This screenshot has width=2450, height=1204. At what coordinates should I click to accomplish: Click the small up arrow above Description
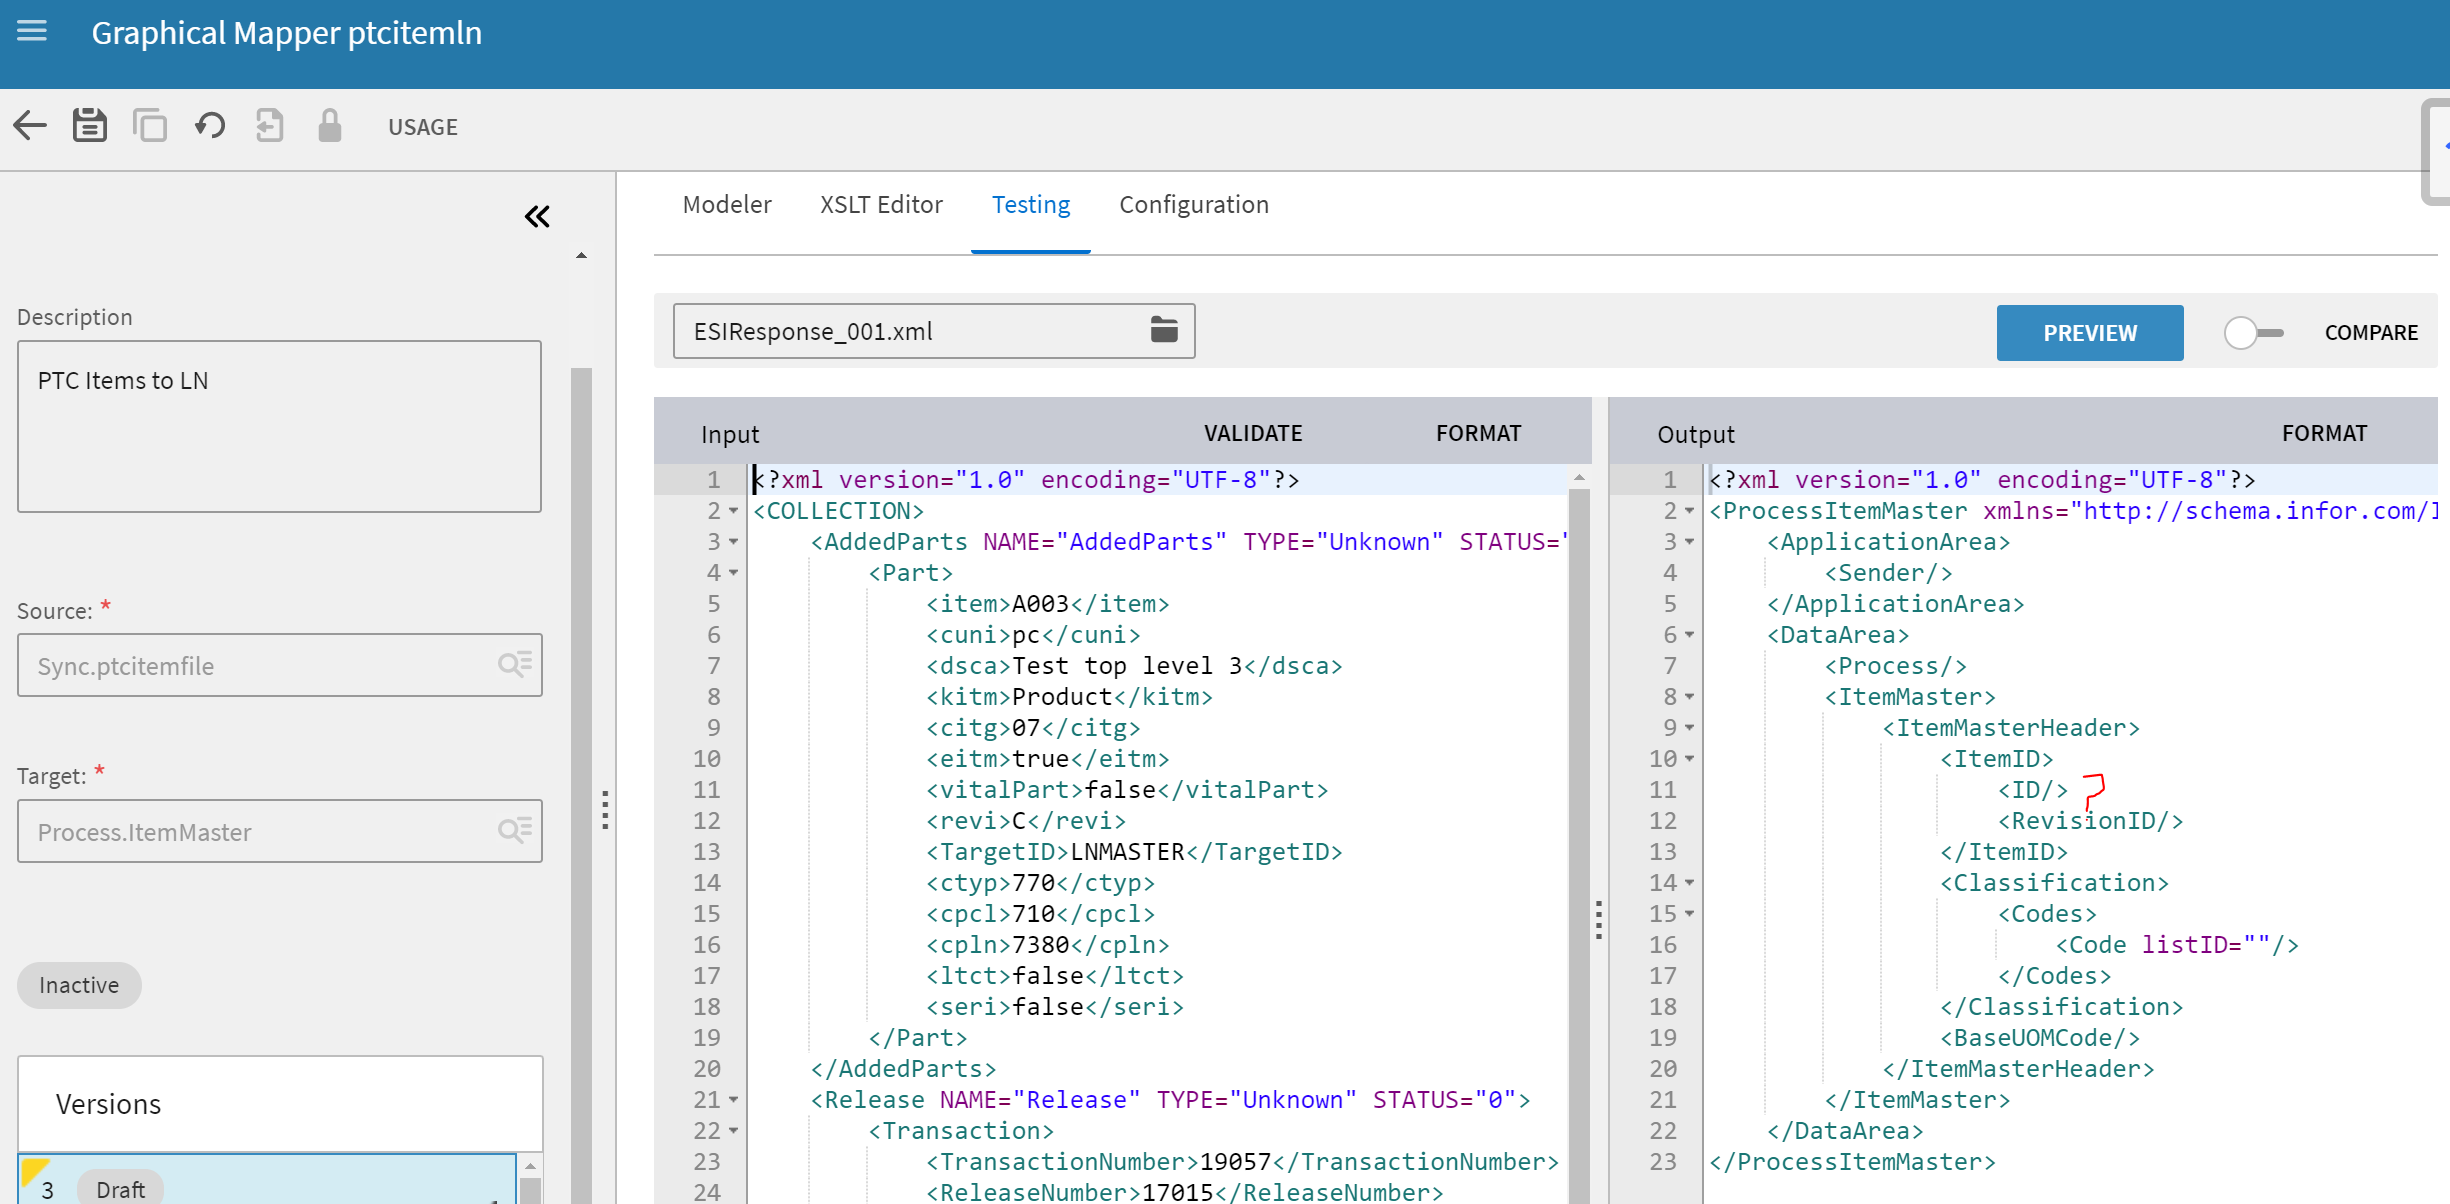581,256
